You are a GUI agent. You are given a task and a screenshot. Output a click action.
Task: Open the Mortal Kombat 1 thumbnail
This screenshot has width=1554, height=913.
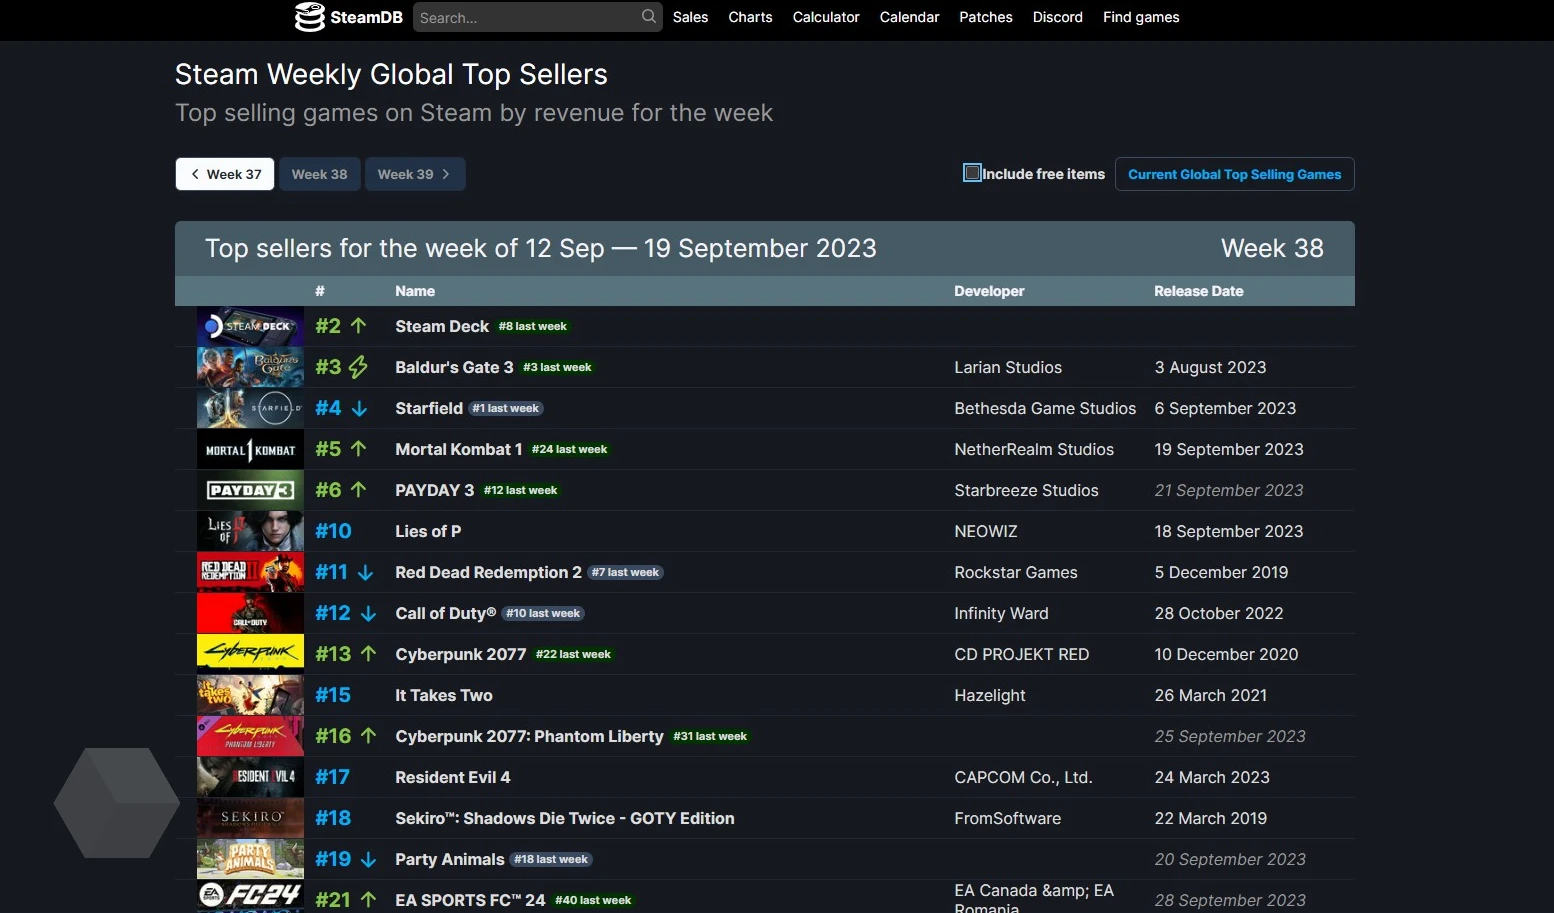click(x=250, y=449)
